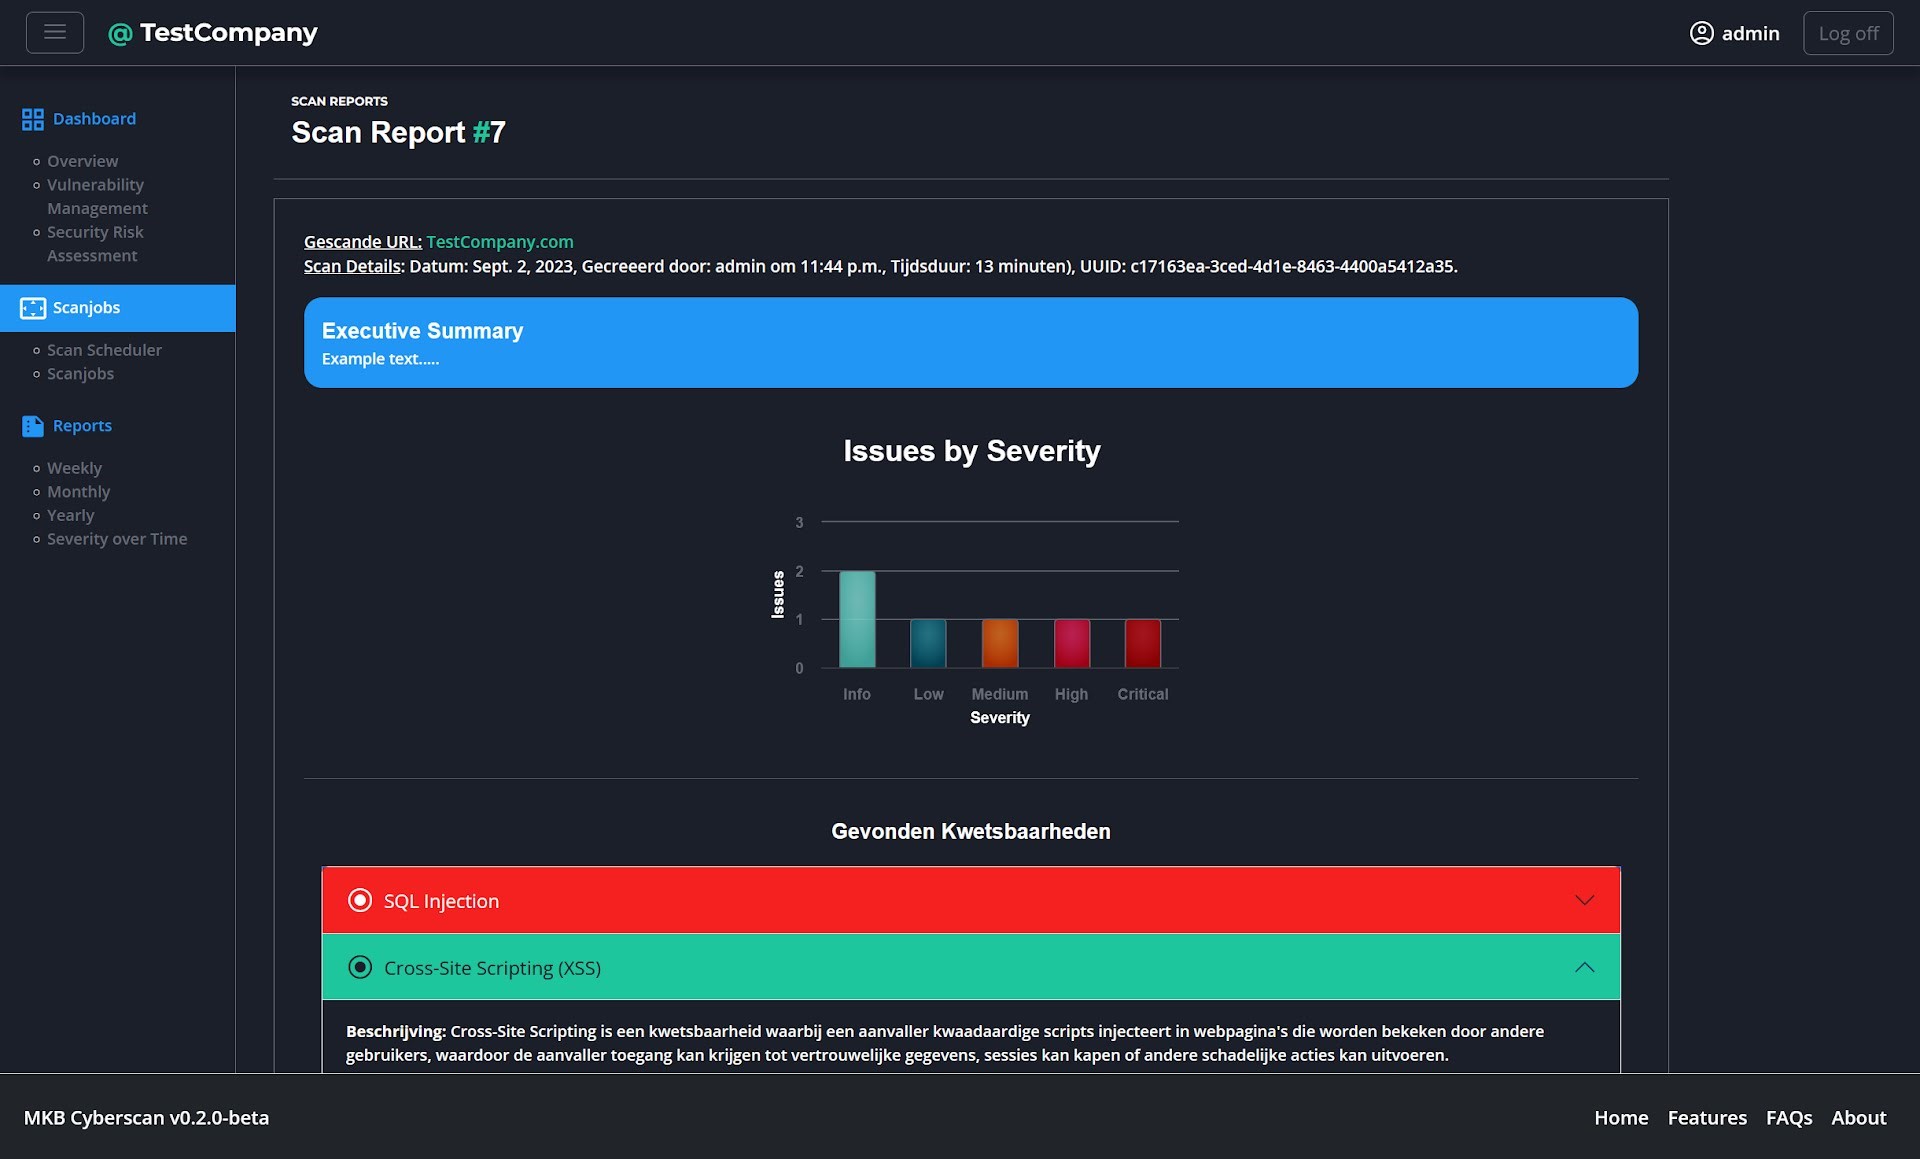Click the FAQs footer link

[x=1789, y=1117]
